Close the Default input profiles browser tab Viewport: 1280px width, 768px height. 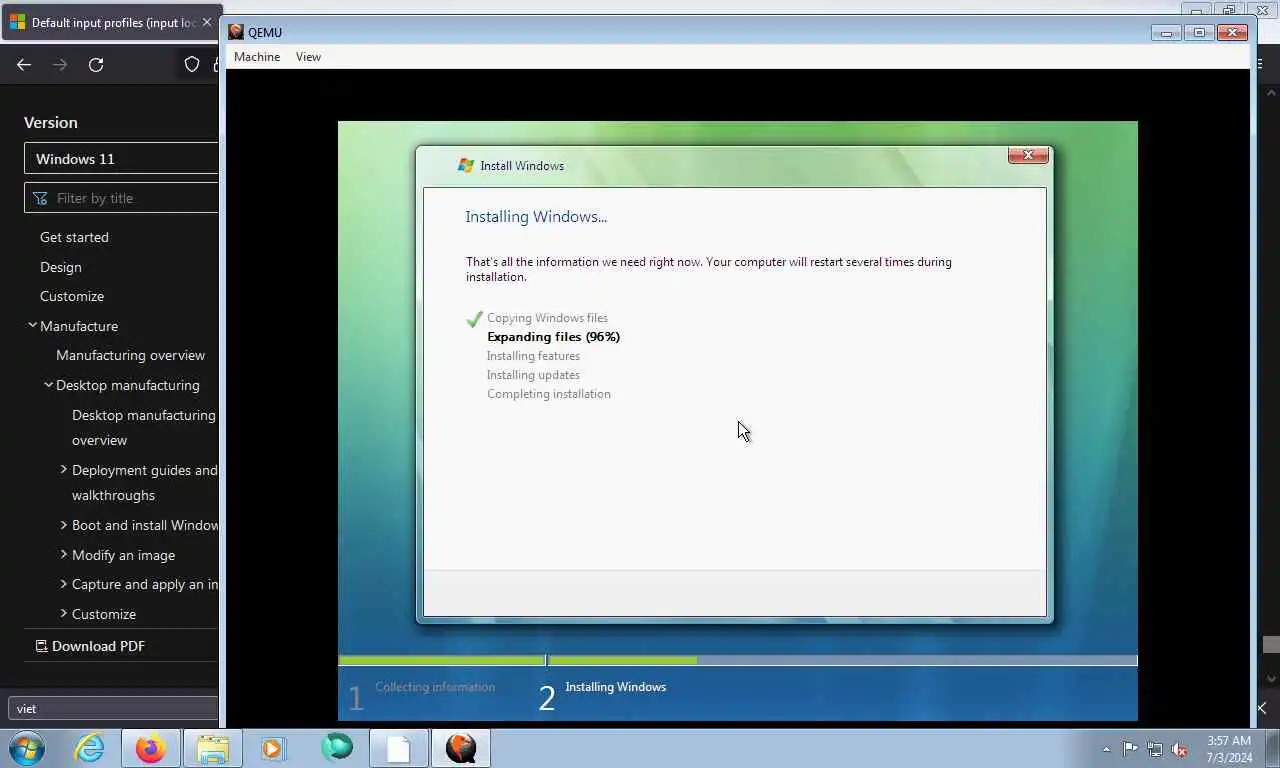[x=207, y=22]
